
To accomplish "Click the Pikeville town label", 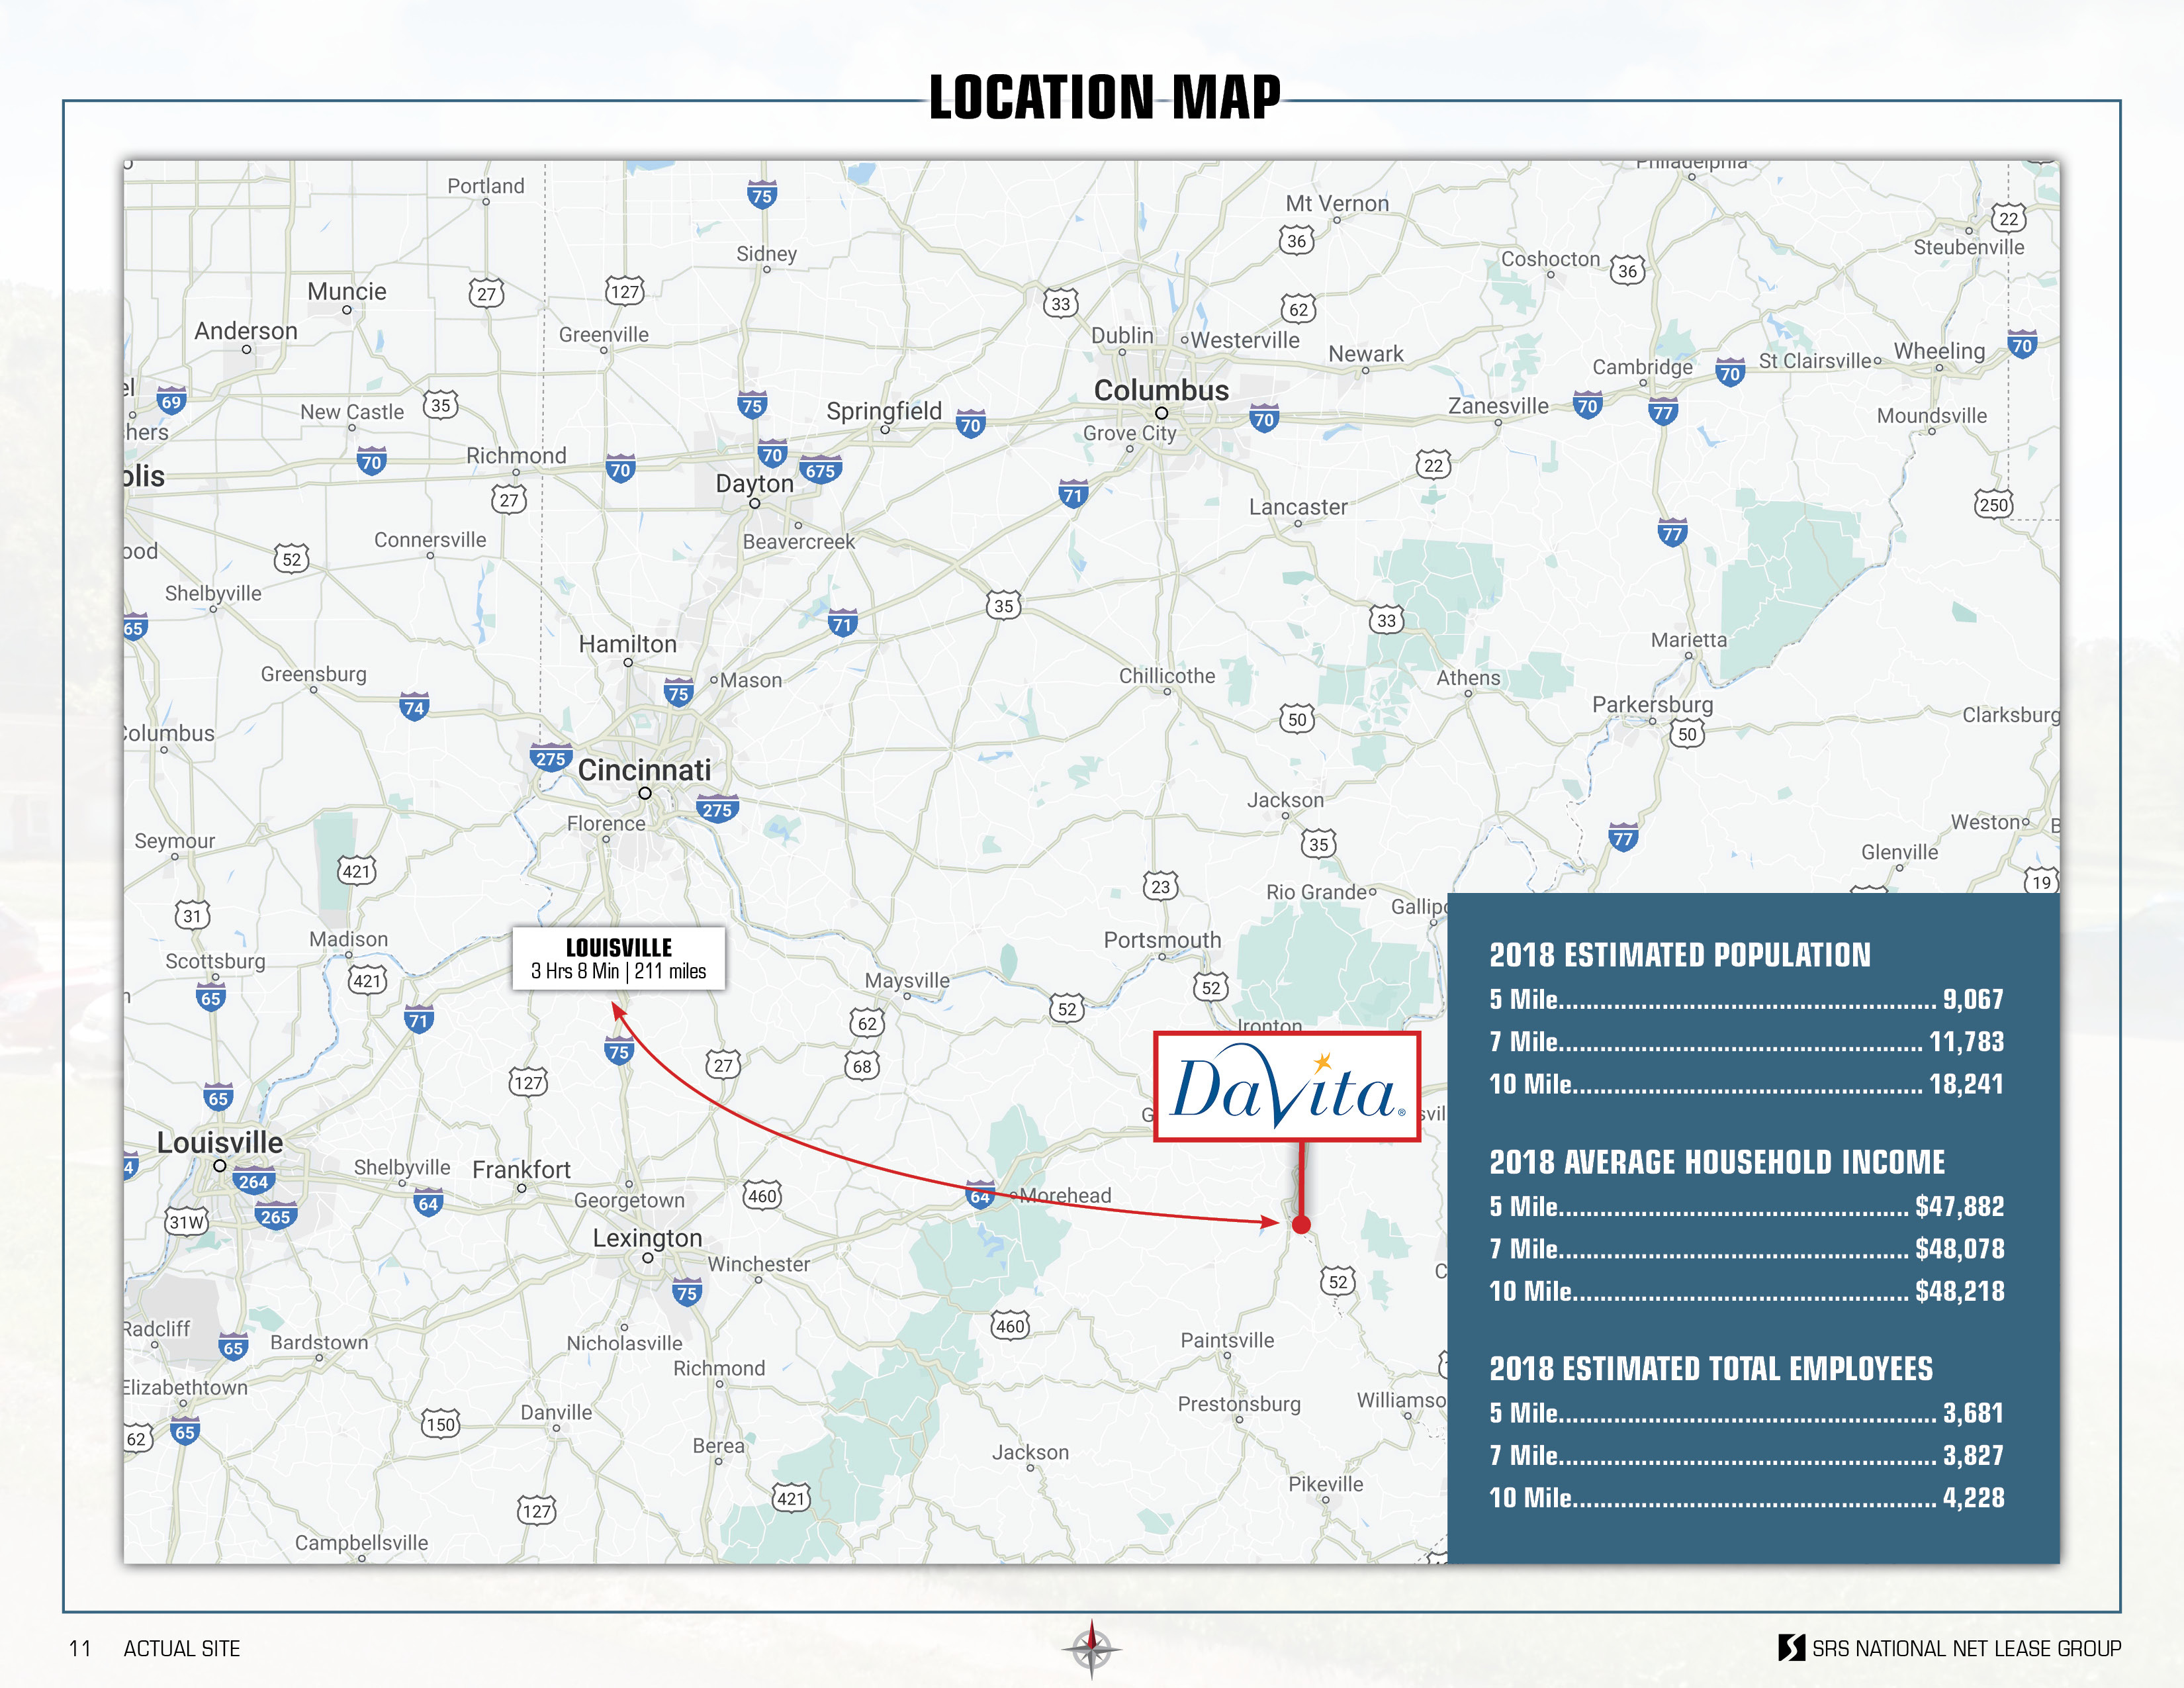I will click(x=1325, y=1484).
